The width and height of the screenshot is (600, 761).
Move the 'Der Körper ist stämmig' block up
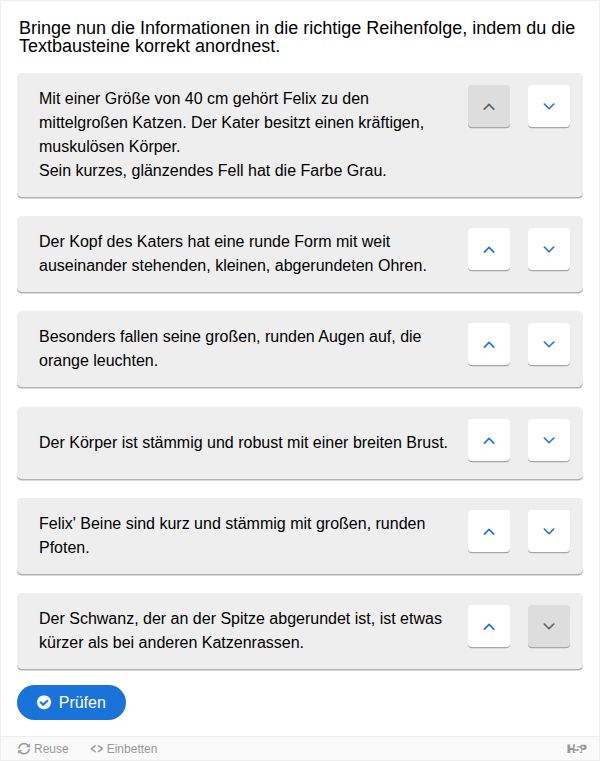coord(489,440)
